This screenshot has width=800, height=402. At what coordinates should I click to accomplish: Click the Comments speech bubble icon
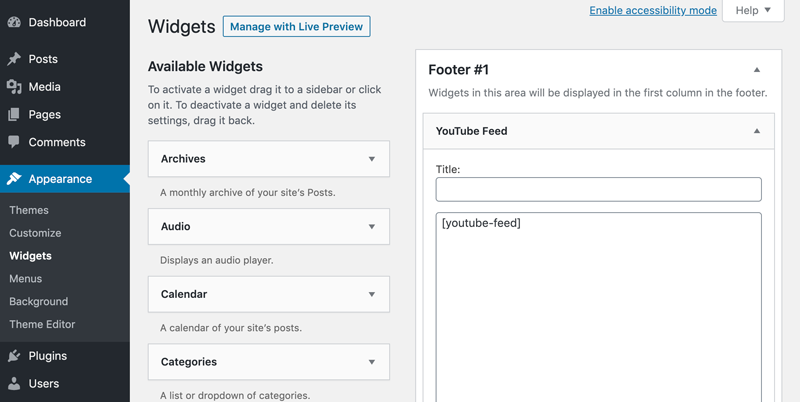point(14,142)
